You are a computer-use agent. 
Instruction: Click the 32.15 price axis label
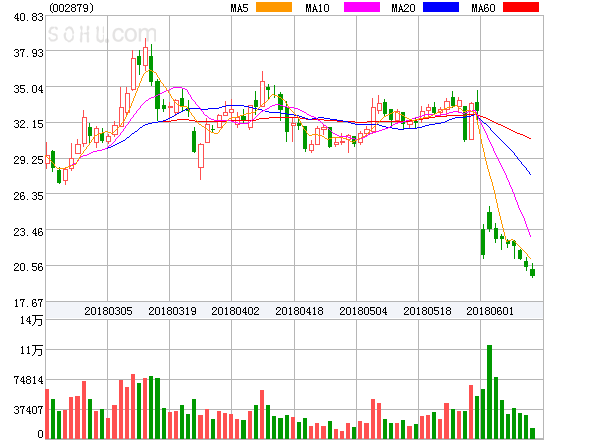tap(28, 124)
